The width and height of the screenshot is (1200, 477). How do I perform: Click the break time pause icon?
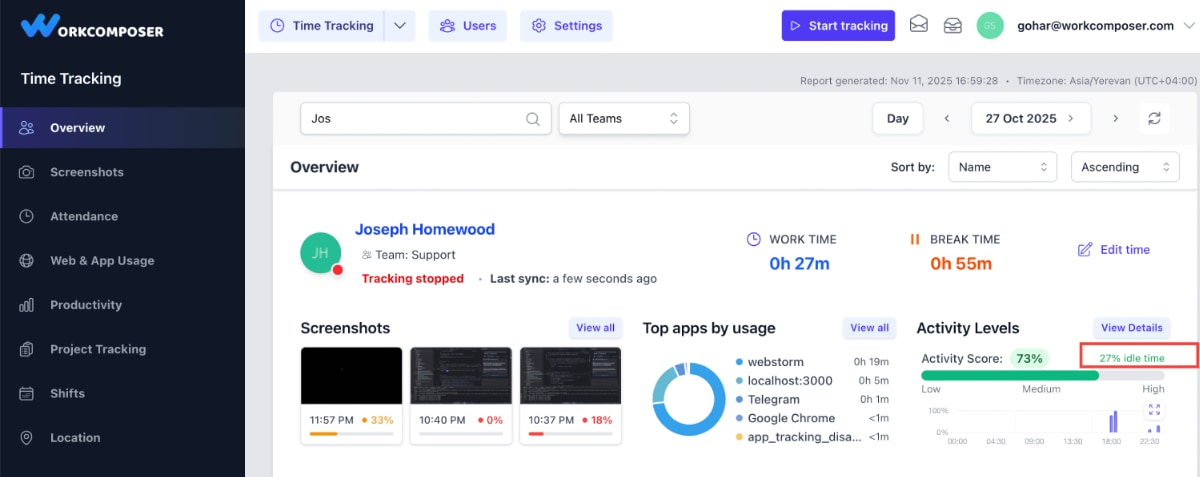pyautogui.click(x=914, y=239)
